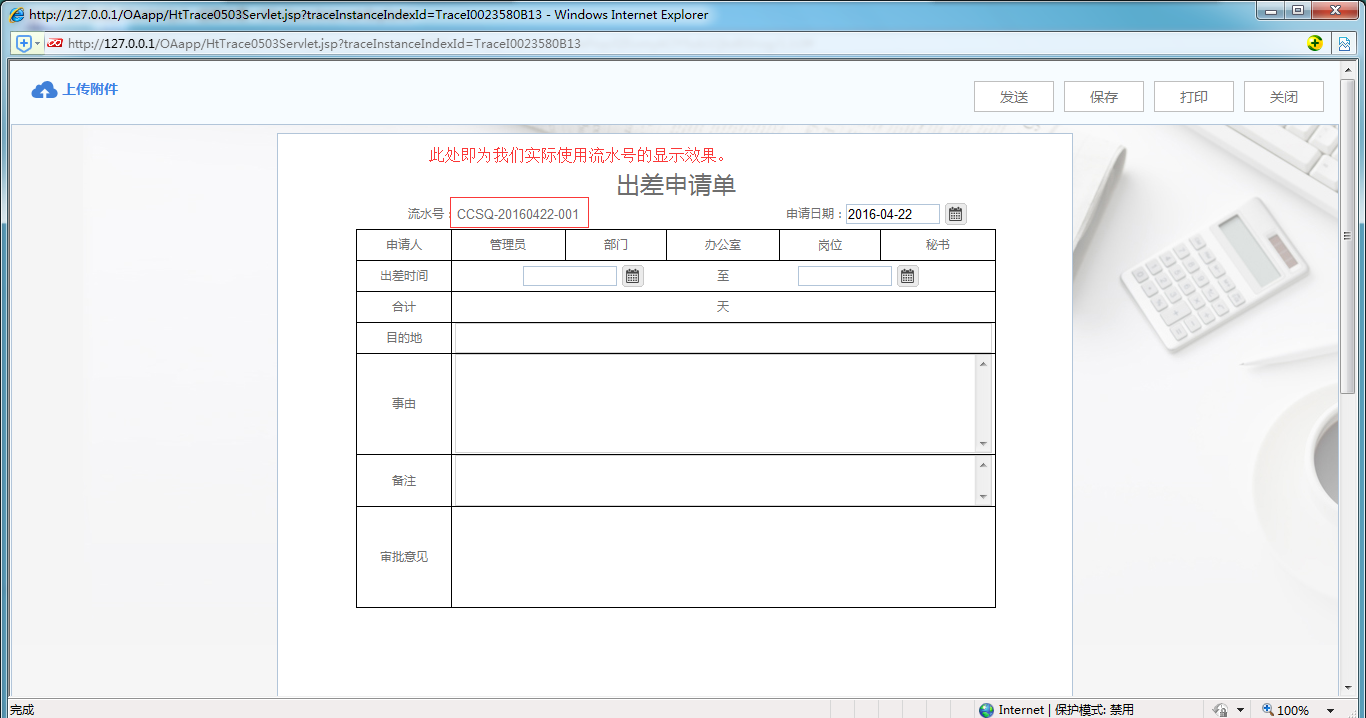The width and height of the screenshot is (1366, 718).
Task: Click the Internet zone globe icon
Action: [x=987, y=710]
